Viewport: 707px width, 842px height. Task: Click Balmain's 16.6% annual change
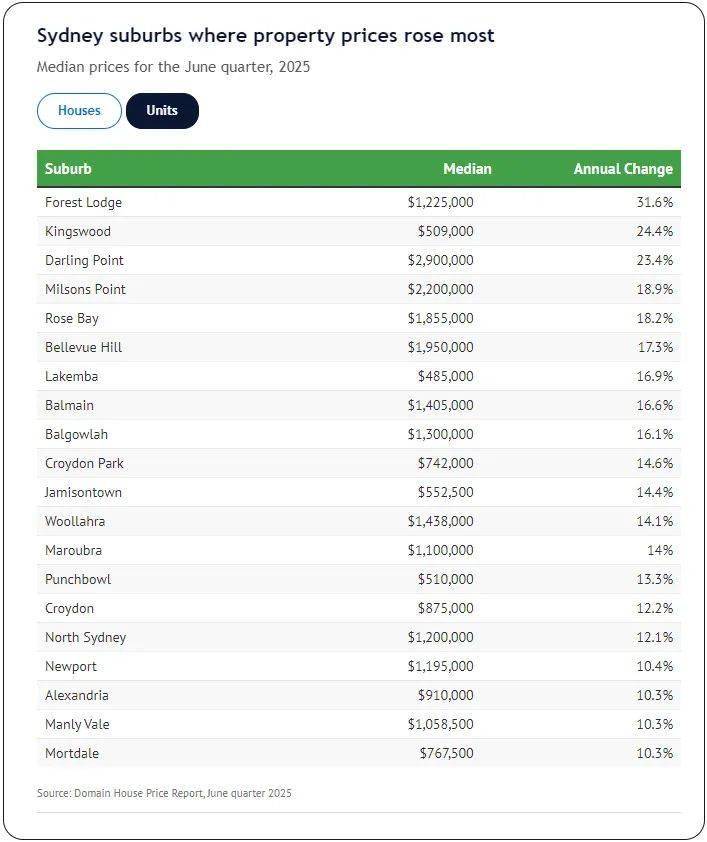pos(654,405)
